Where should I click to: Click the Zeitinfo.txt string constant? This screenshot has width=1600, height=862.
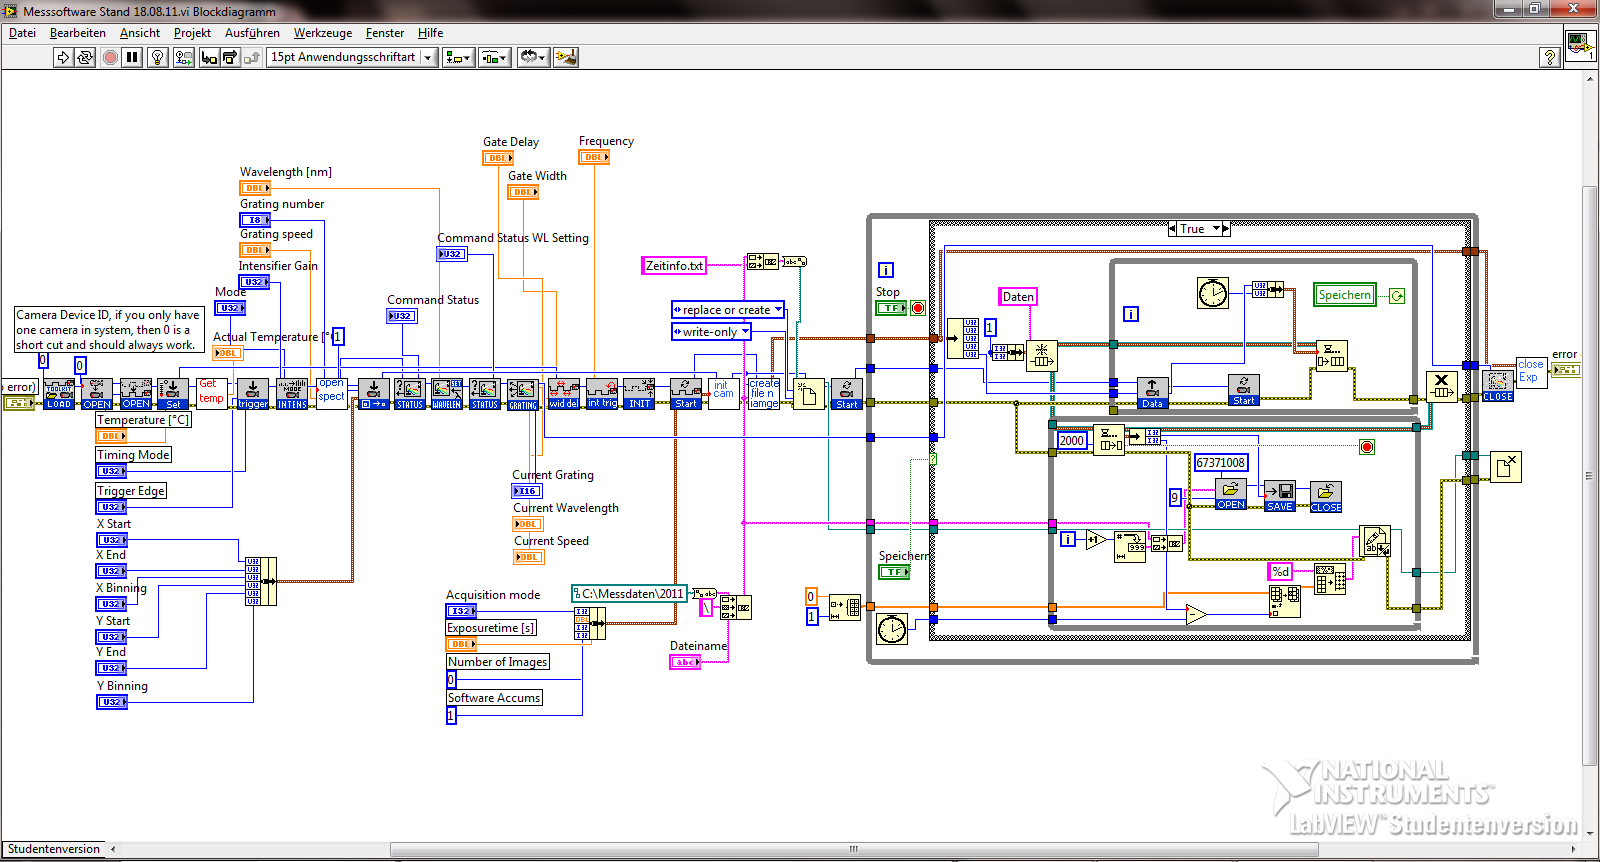tap(674, 266)
